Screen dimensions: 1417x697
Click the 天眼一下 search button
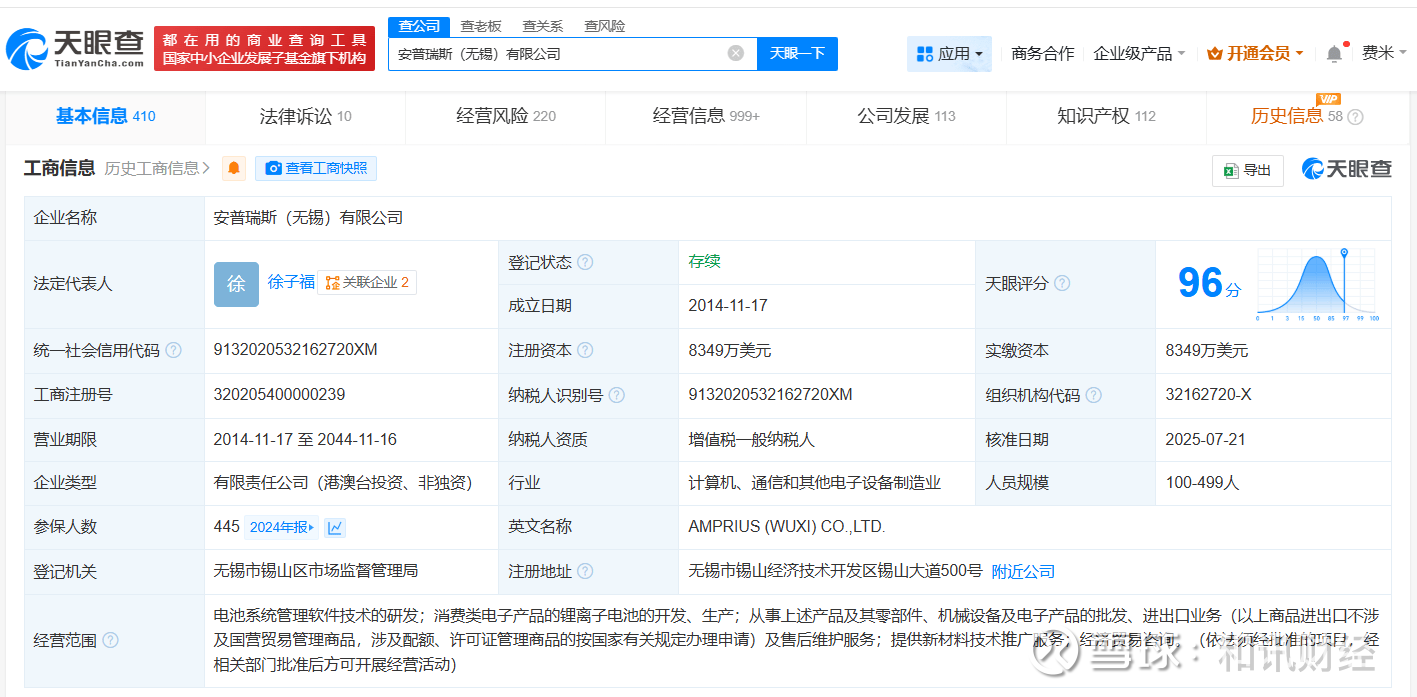point(797,53)
